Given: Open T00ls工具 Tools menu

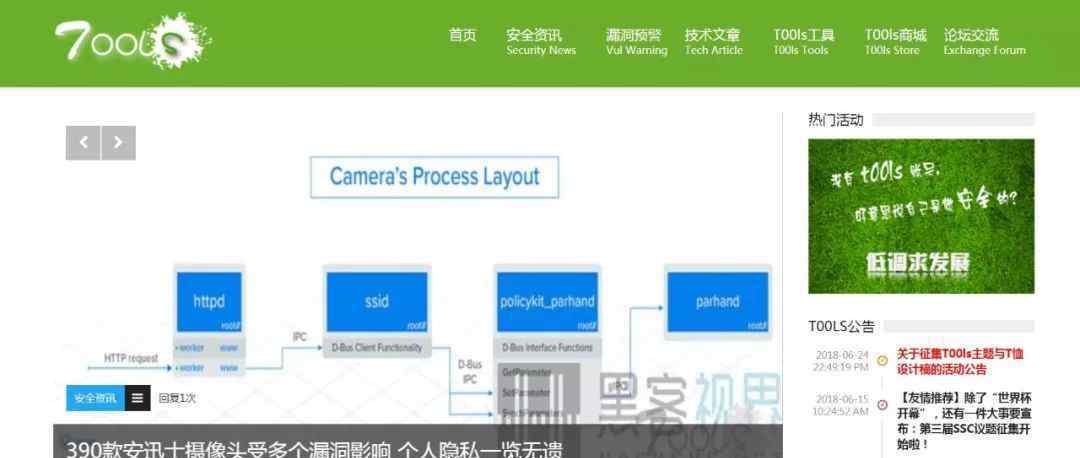Looking at the screenshot, I should (803, 41).
